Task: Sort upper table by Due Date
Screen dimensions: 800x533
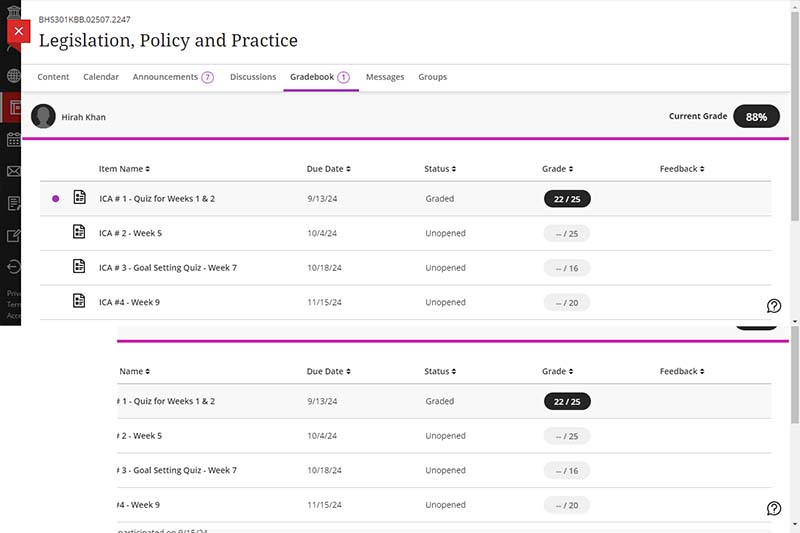Action: click(x=328, y=169)
